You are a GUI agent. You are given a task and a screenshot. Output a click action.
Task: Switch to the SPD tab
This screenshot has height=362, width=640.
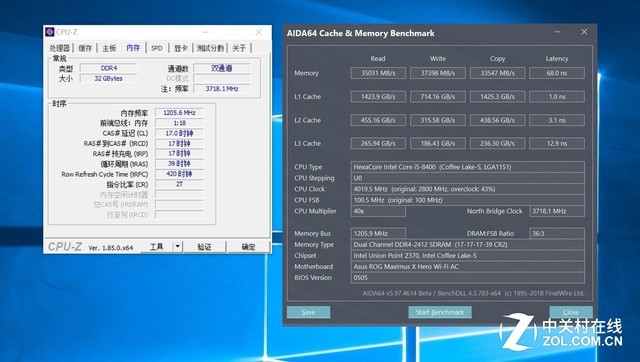tap(157, 48)
